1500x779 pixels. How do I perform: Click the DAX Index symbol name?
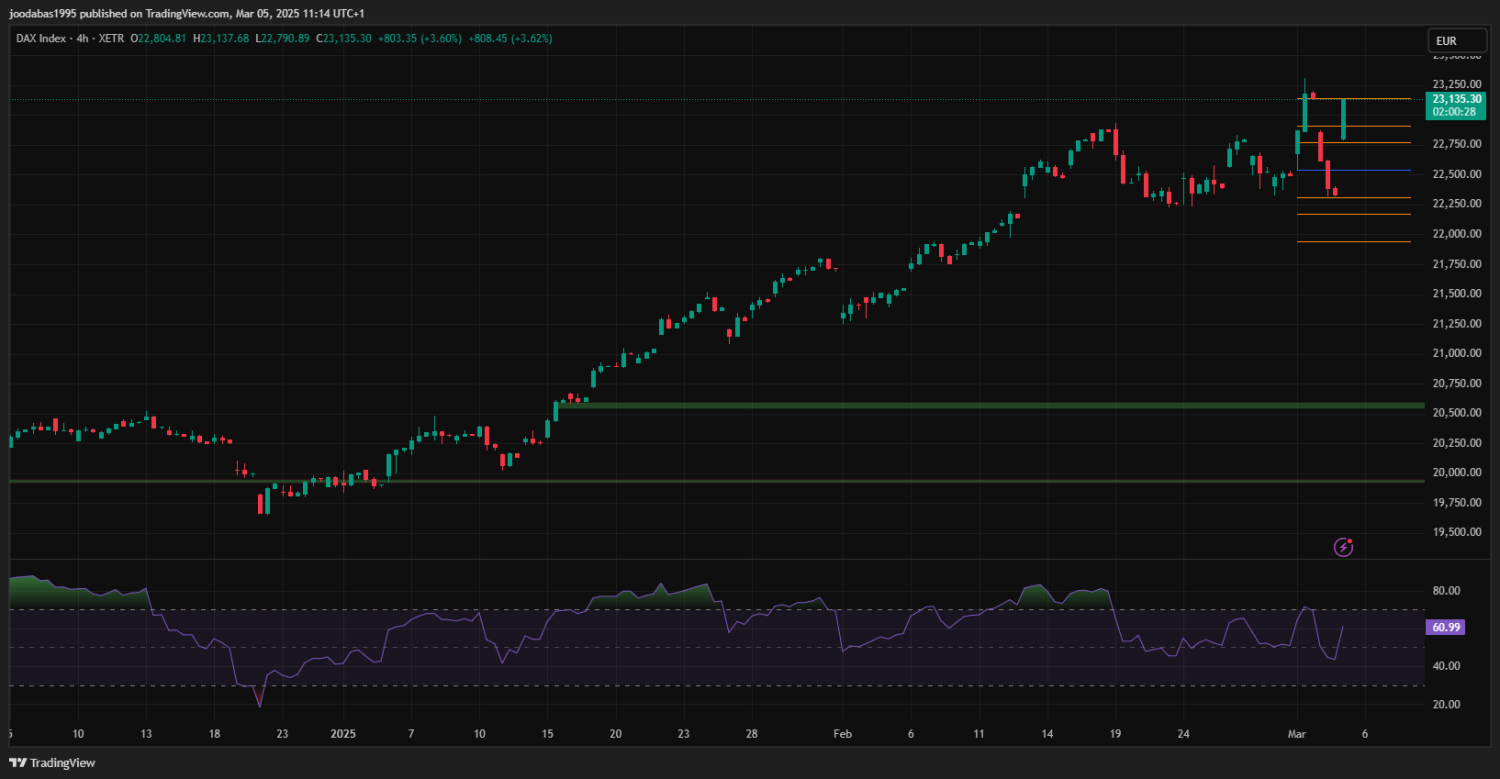42,38
